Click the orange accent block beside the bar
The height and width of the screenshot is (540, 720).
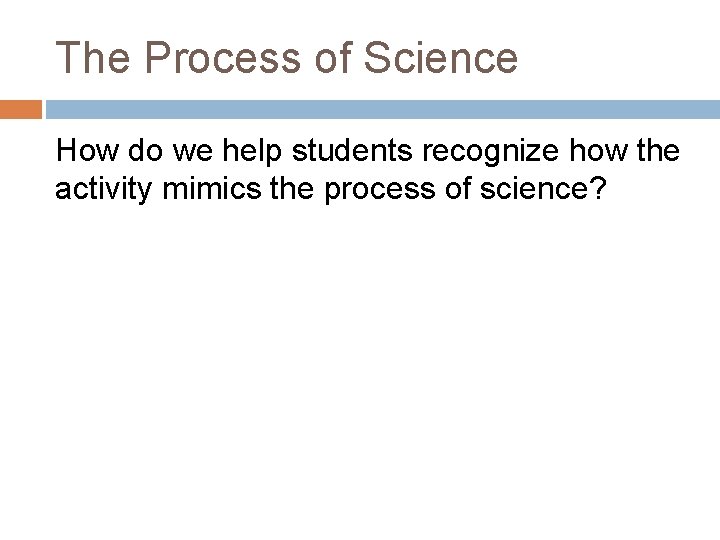coord(21,109)
